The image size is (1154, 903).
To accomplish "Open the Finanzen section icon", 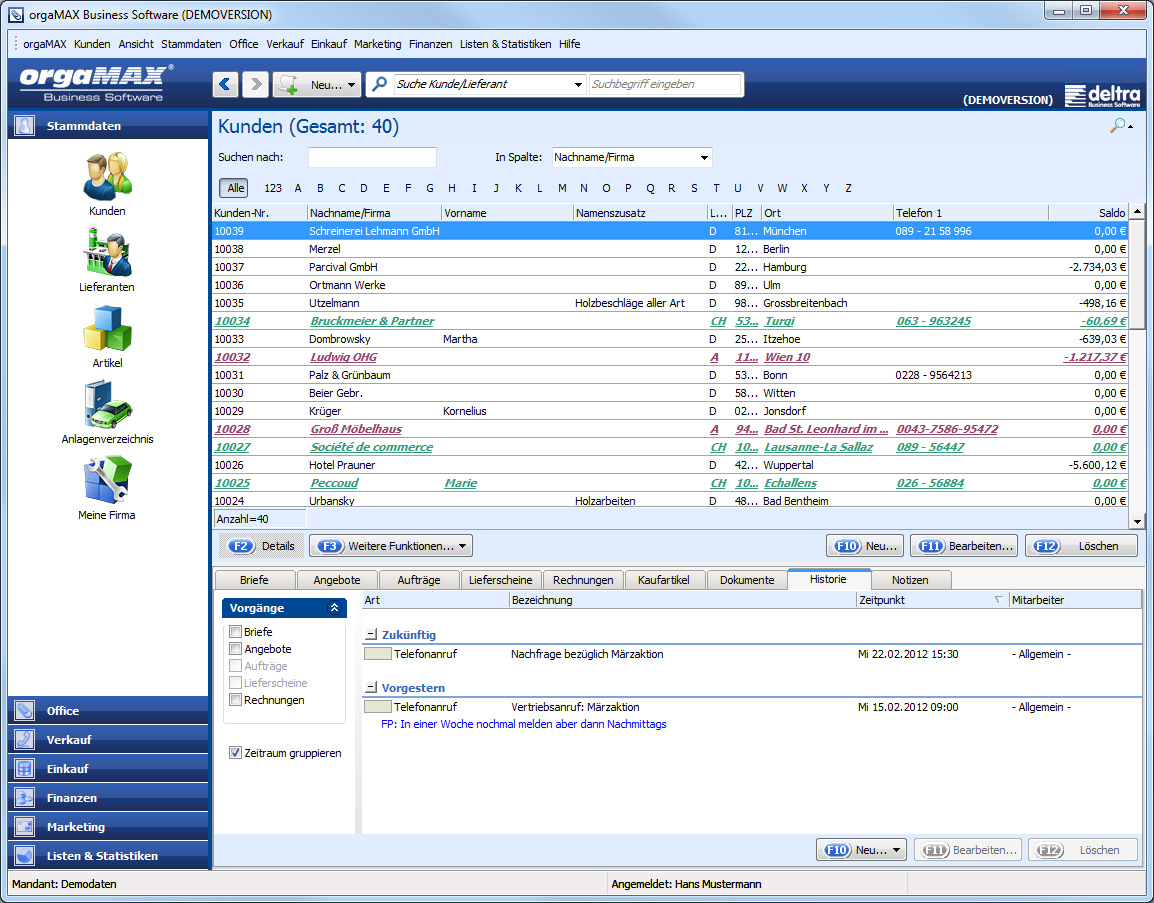I will (x=25, y=798).
